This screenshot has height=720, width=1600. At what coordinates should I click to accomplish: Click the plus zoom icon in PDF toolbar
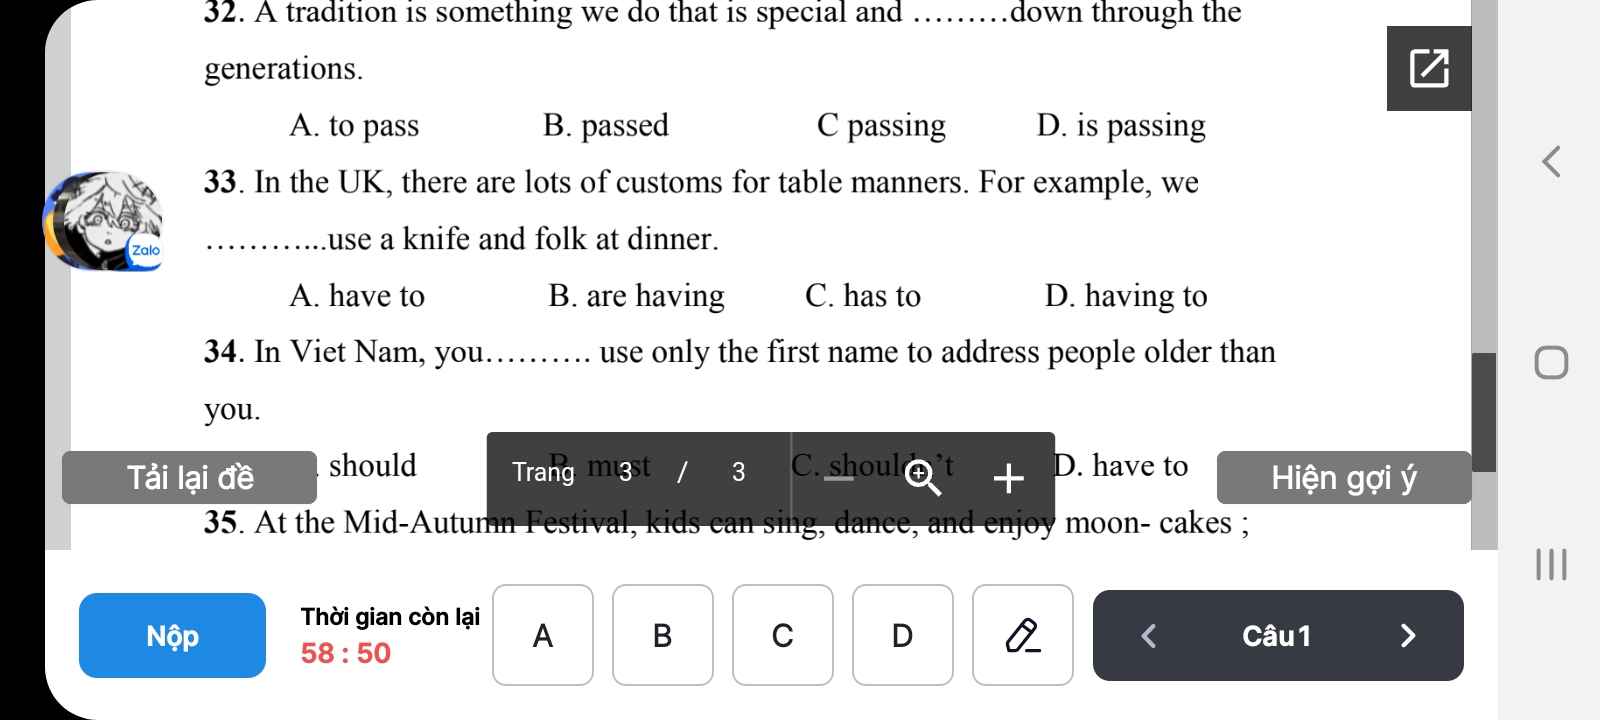coord(1009,478)
